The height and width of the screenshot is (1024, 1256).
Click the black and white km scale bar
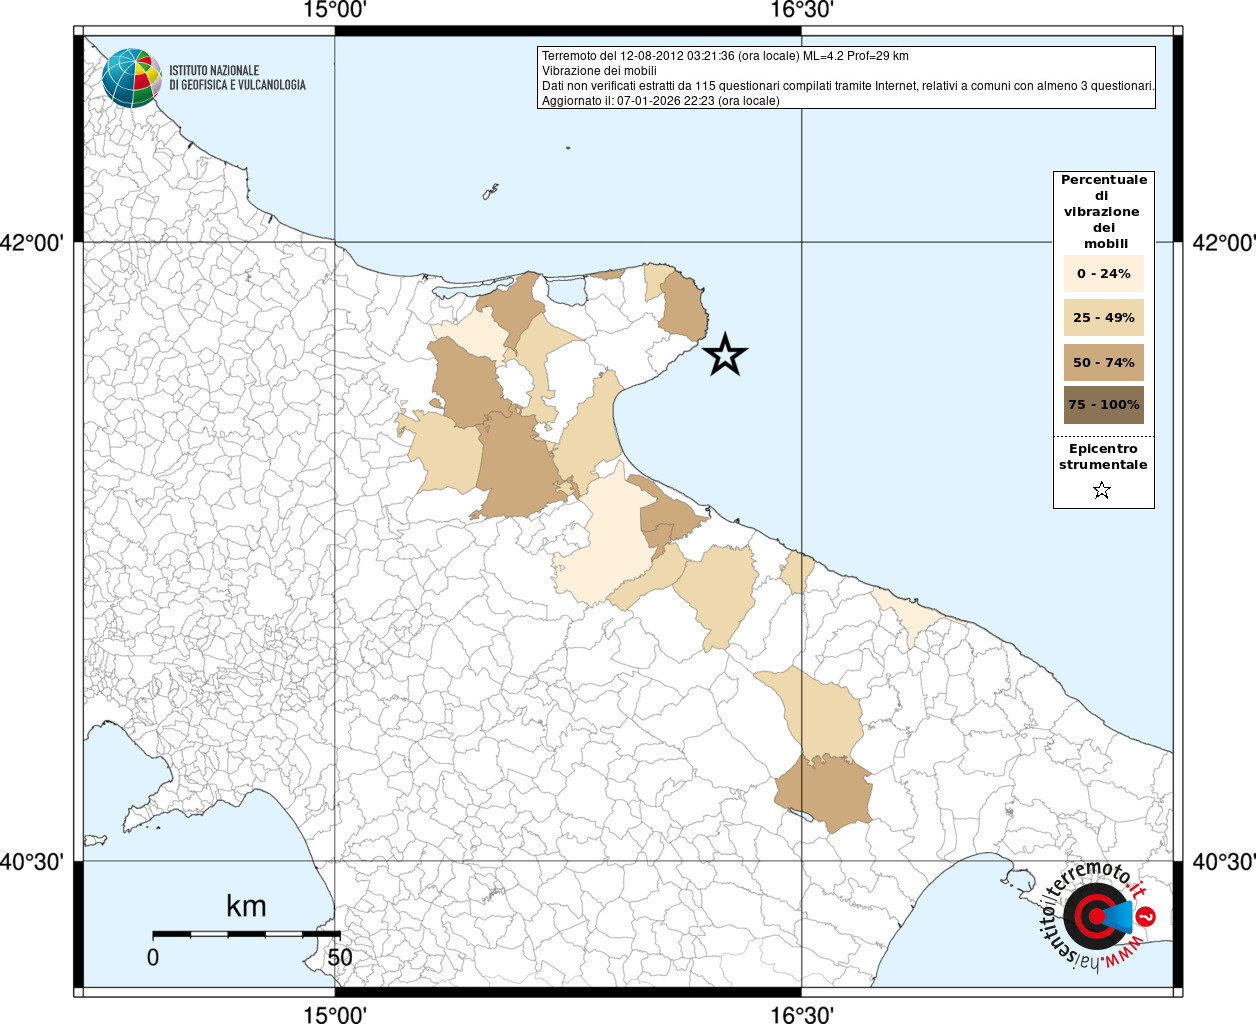246,934
